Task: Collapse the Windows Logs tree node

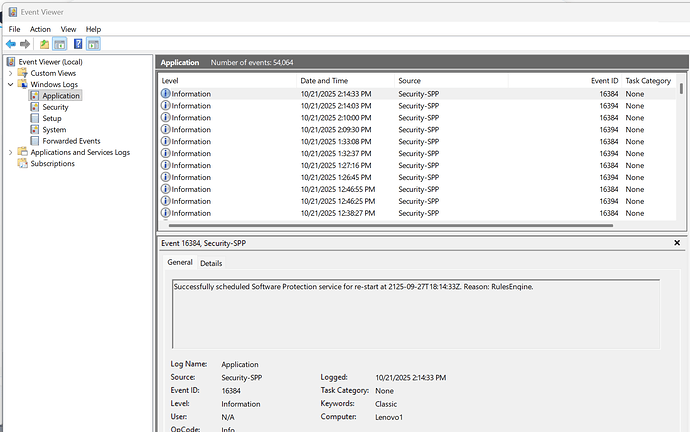Action: [x=11, y=84]
